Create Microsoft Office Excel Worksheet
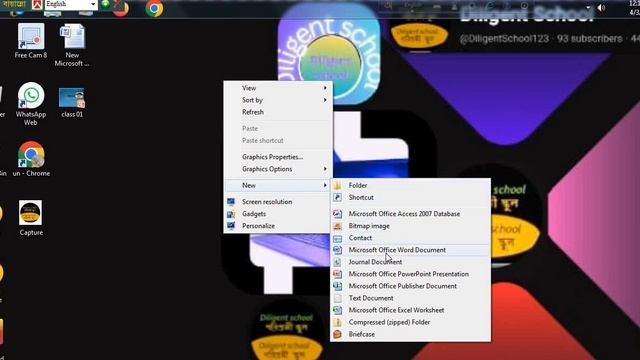Screen dimensions: 640x360 410,310
